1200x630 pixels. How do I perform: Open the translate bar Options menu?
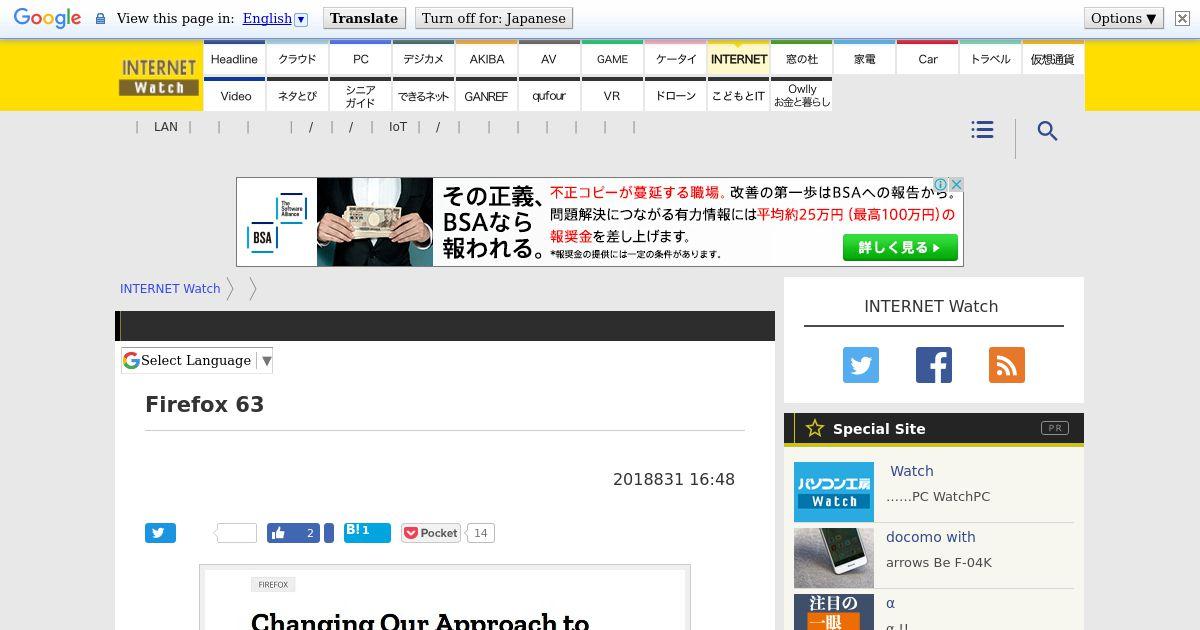click(1124, 18)
